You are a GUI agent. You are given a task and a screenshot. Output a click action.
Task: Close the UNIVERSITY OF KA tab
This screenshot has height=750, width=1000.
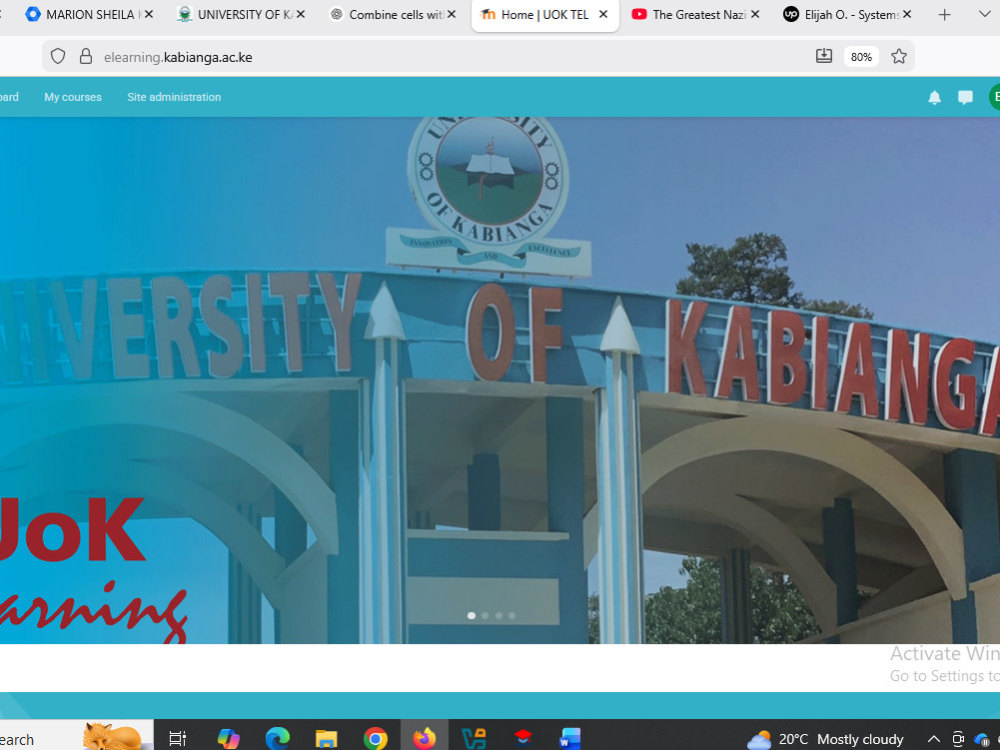tap(300, 14)
